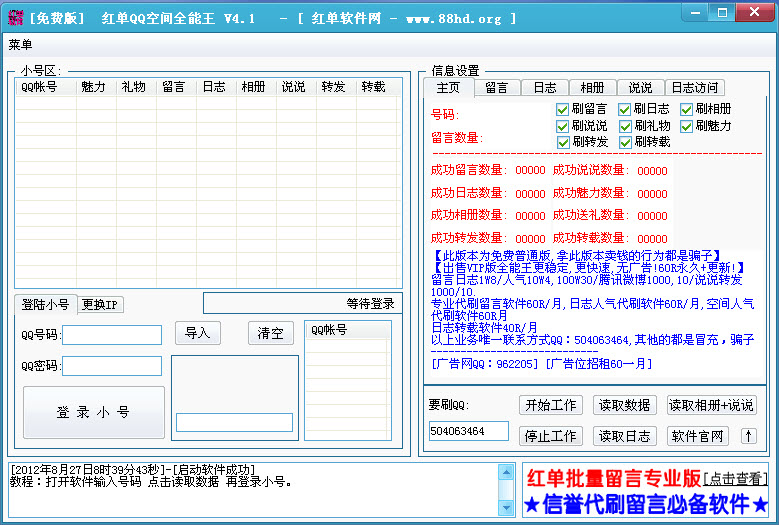Disable the 刷转发 checkbox
This screenshot has height=525, width=779.
pos(563,143)
